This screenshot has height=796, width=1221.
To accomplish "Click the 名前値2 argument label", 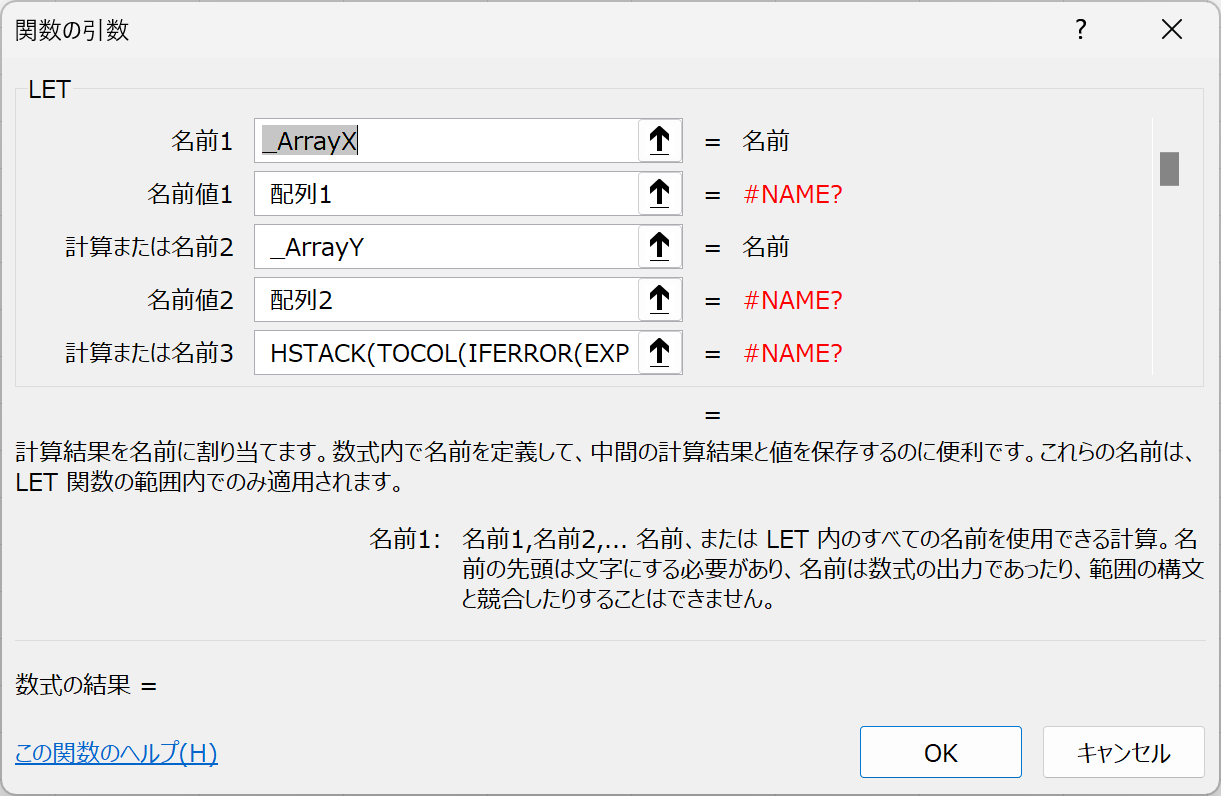I will [190, 301].
